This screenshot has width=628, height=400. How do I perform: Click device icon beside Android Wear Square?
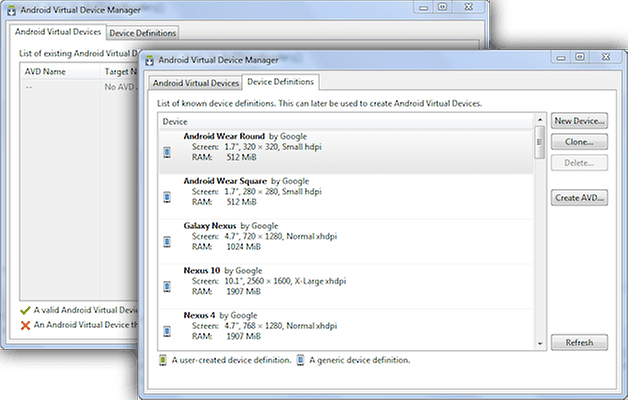coord(167,197)
